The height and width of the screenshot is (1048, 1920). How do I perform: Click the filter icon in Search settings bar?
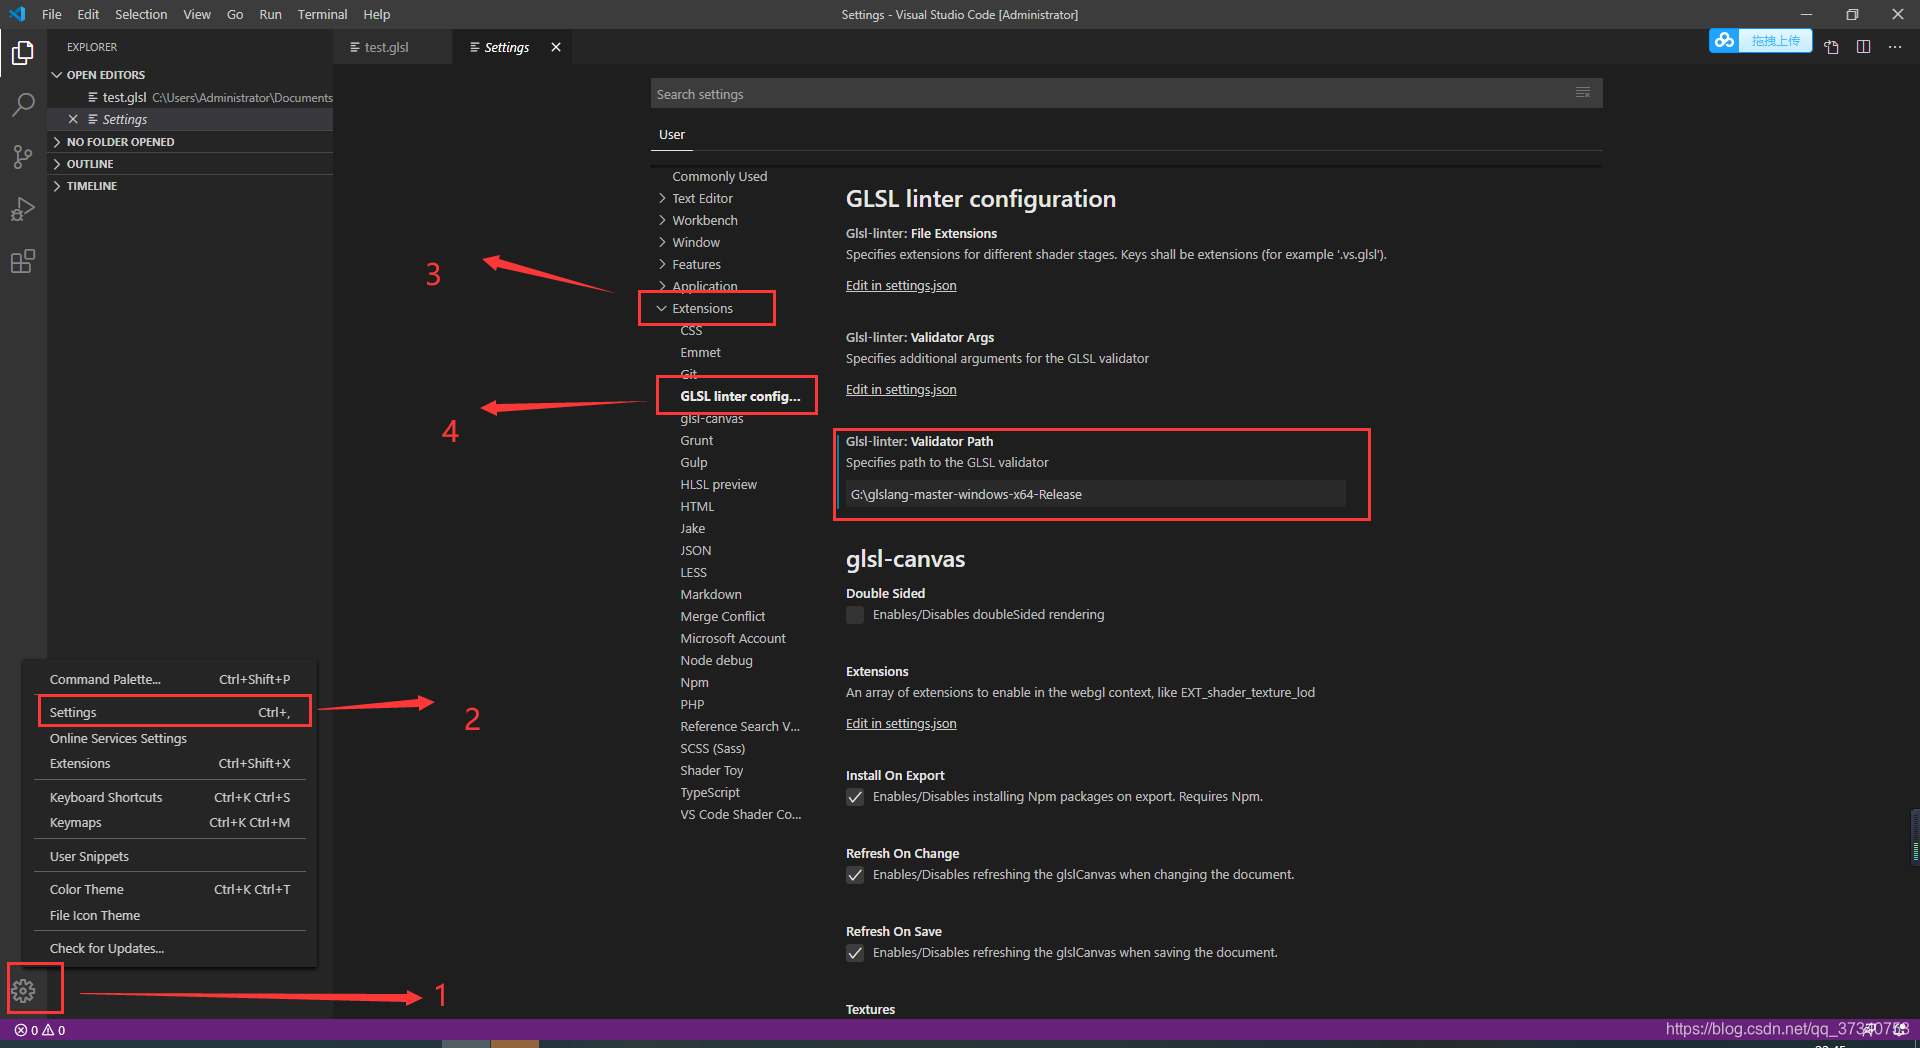tap(1583, 93)
